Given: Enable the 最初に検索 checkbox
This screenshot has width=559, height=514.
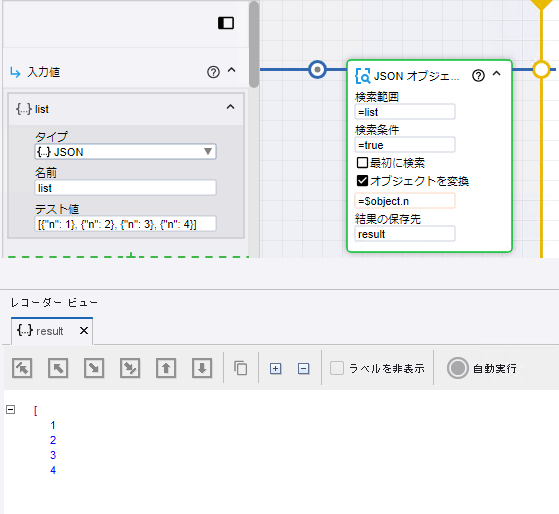Looking at the screenshot, I should [x=362, y=163].
